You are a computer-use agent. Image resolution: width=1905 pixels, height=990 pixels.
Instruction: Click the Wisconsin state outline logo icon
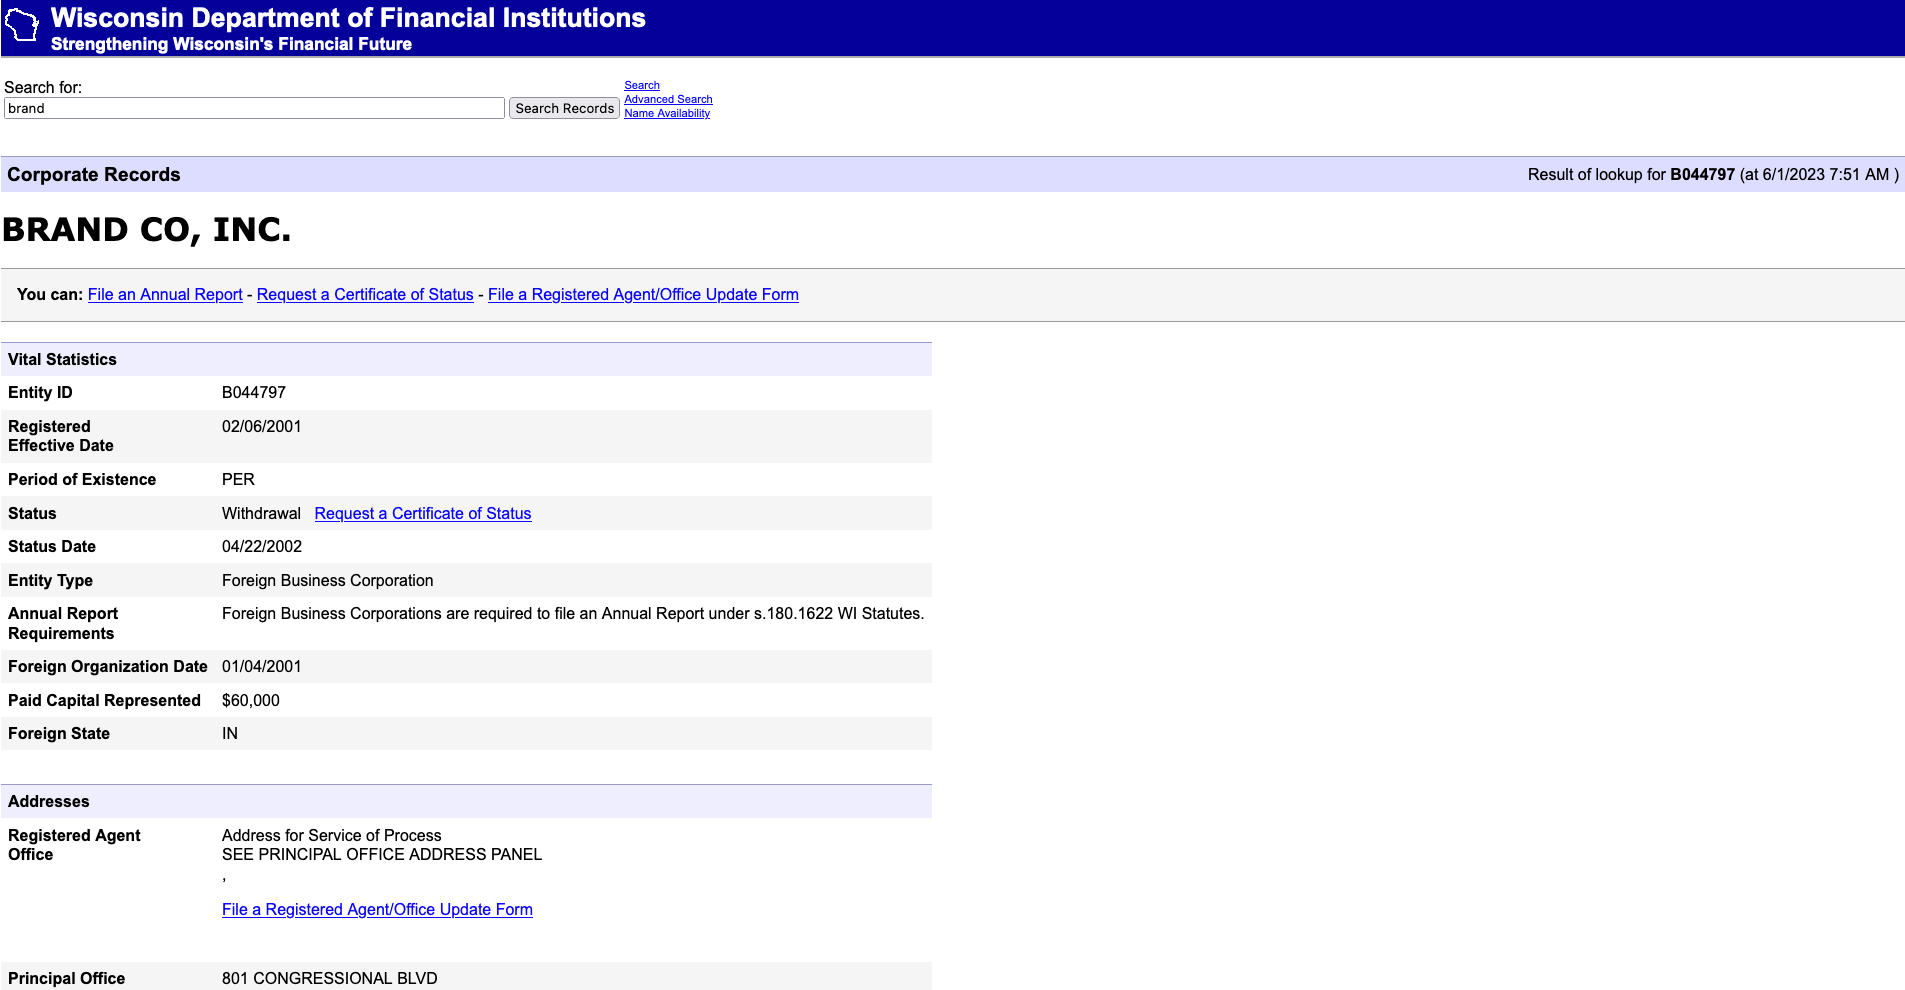pos(22,25)
